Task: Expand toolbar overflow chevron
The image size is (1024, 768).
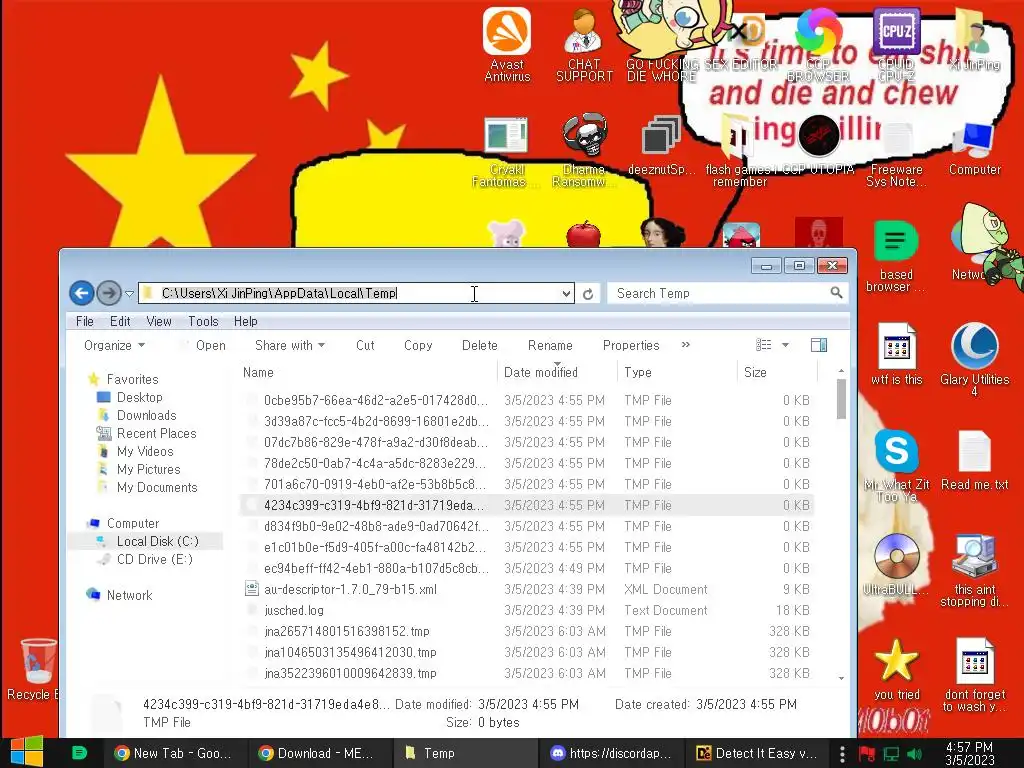Action: click(x=685, y=345)
